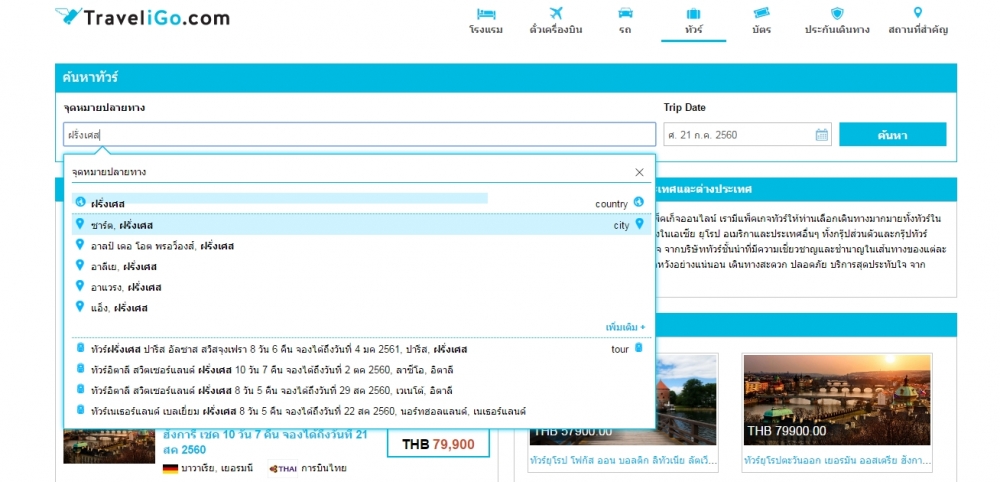The height and width of the screenshot is (482, 1000).
Task: Expand more cities with เพิ่มเติม +
Action: [625, 327]
